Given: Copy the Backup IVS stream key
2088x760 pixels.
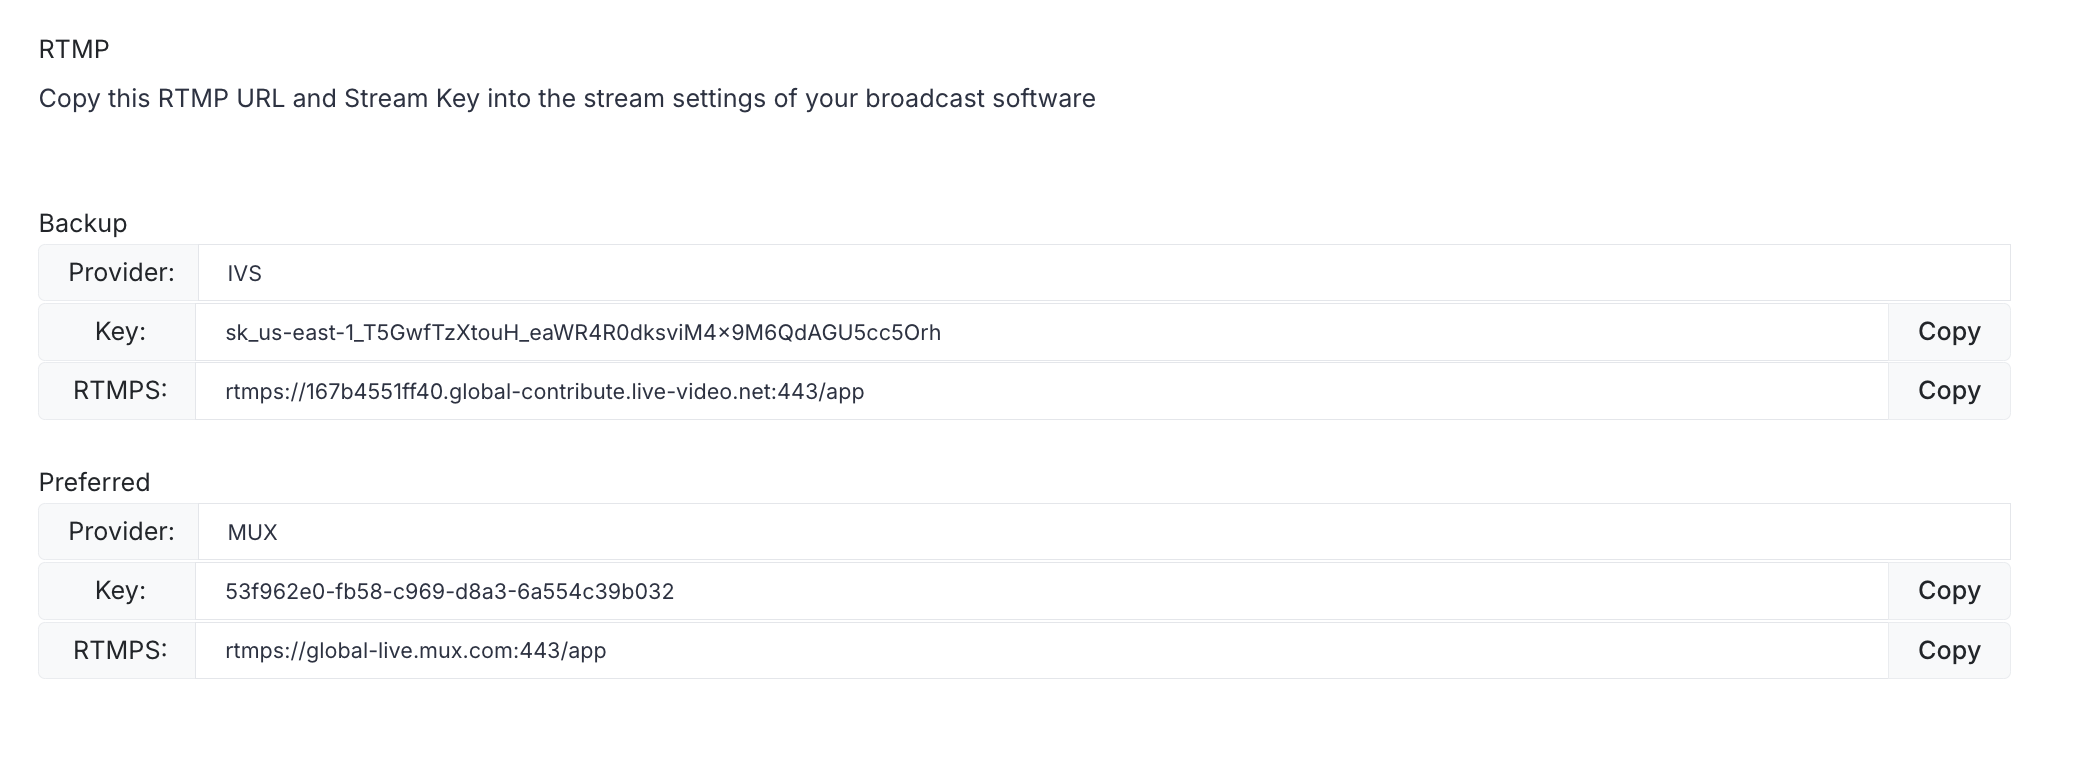Looking at the screenshot, I should tap(1949, 332).
